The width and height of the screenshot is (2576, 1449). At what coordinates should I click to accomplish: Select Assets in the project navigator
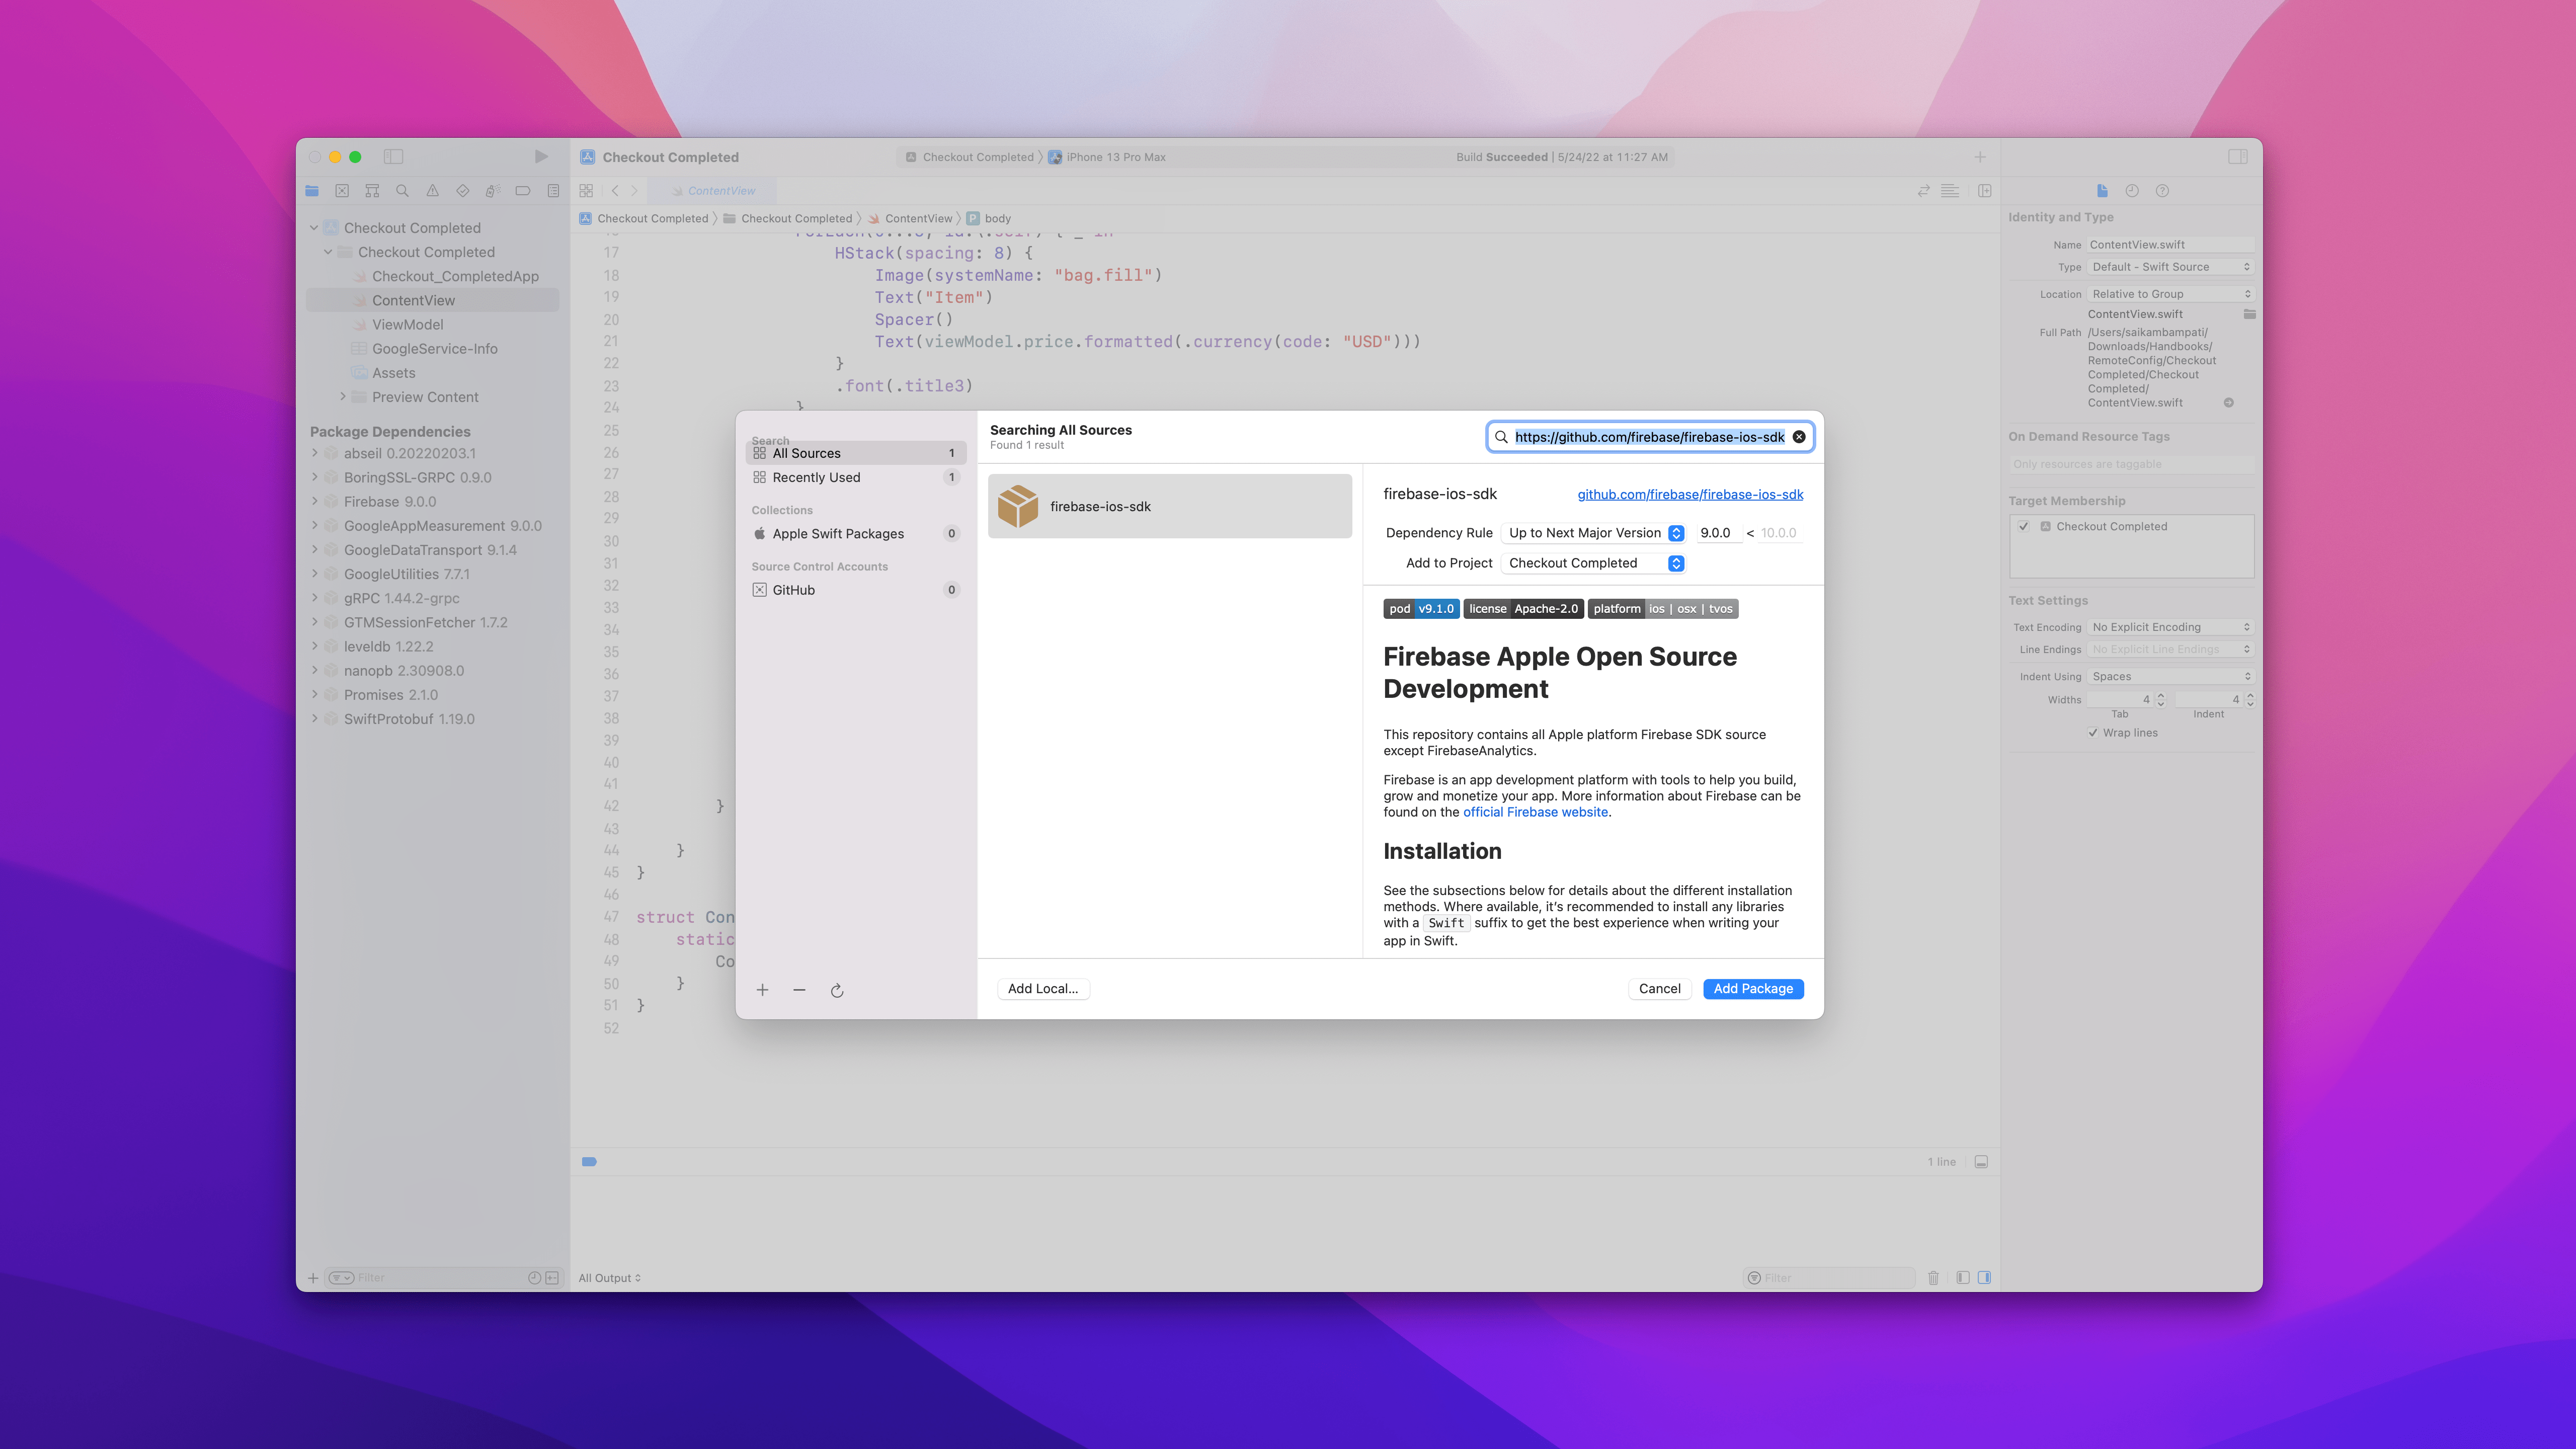(x=393, y=373)
